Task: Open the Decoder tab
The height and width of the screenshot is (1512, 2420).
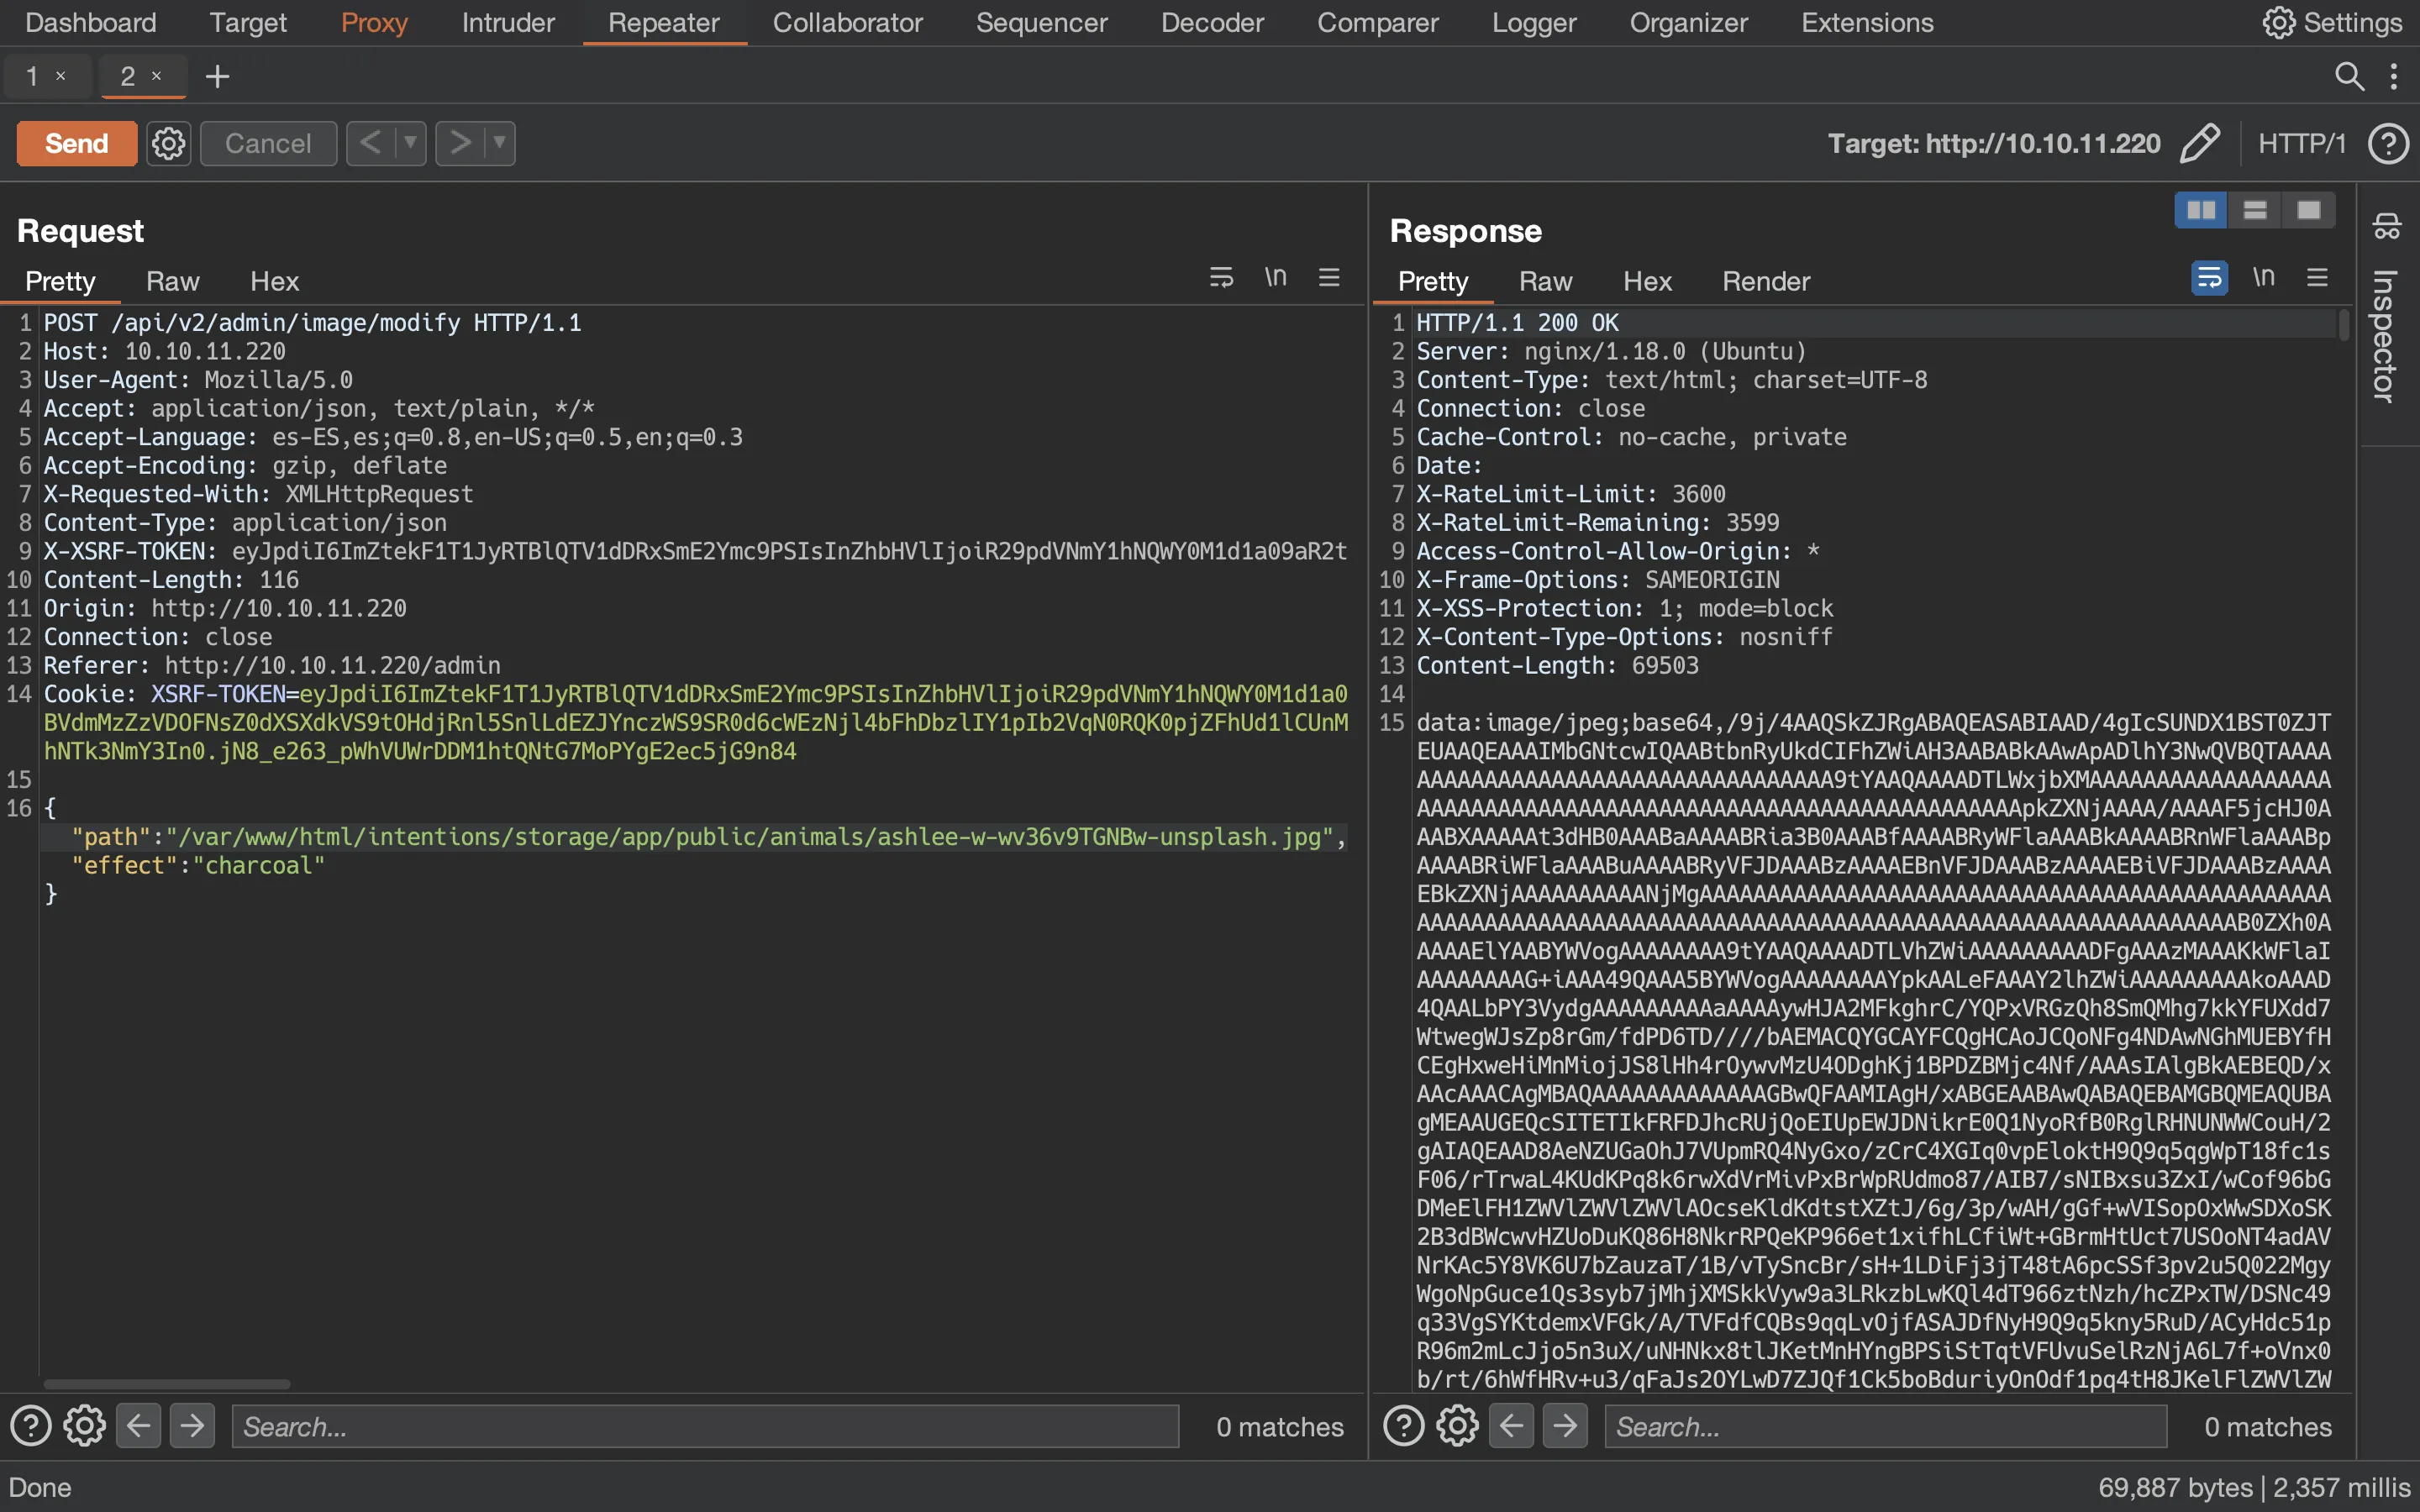Action: point(1212,22)
